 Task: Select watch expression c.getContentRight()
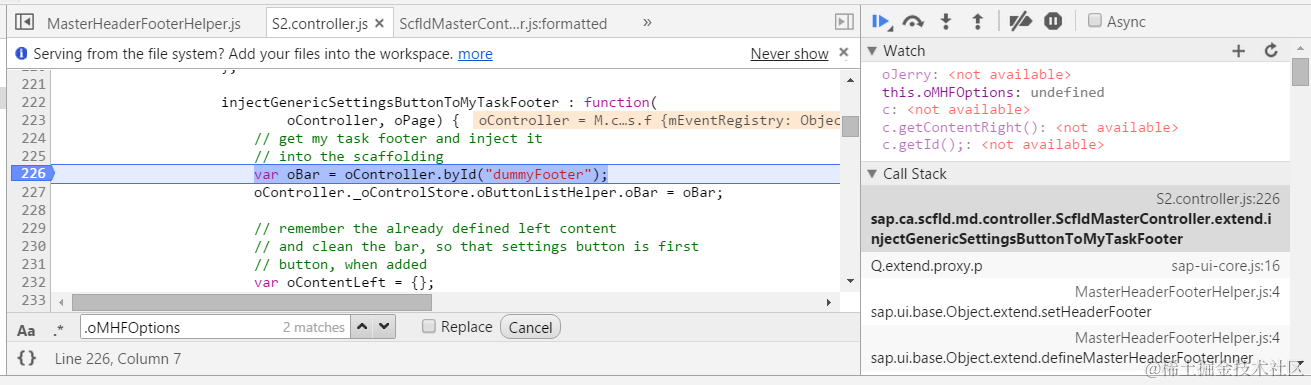pos(1029,128)
